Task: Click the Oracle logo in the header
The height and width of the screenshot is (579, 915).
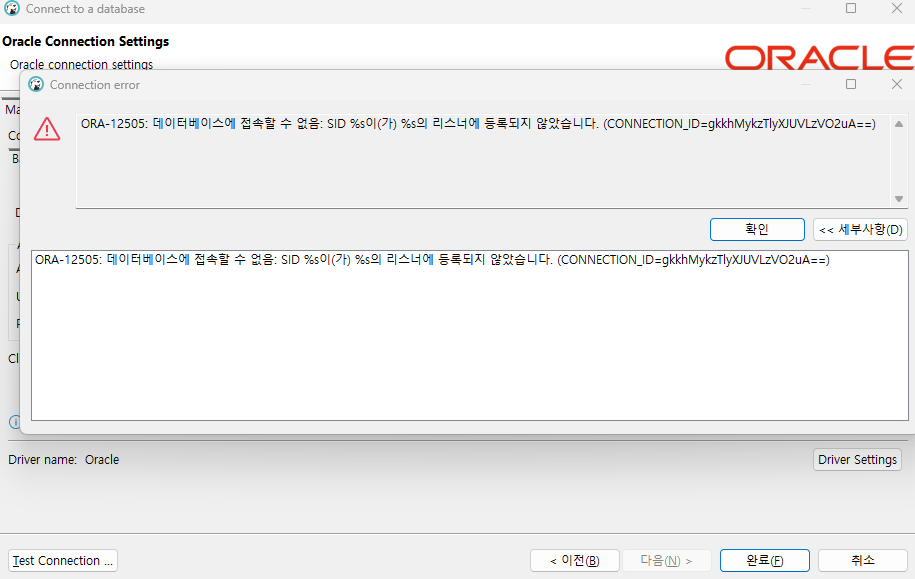Action: [x=819, y=58]
